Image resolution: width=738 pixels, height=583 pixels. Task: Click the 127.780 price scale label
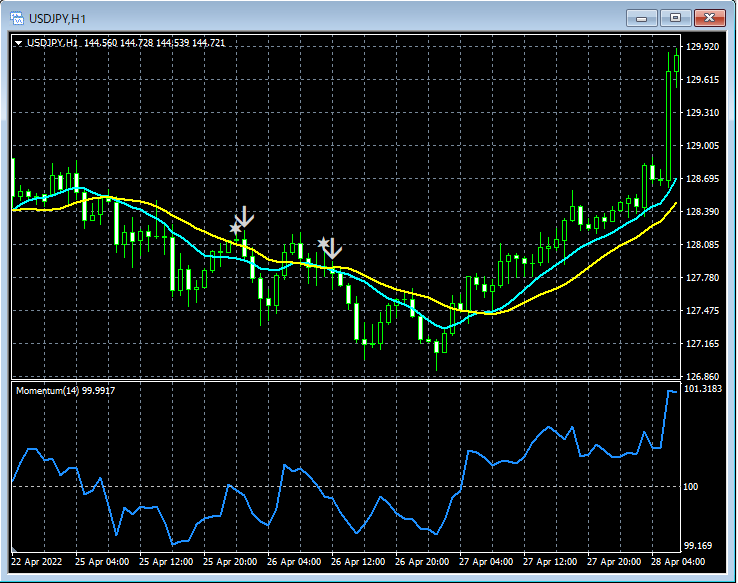point(702,278)
